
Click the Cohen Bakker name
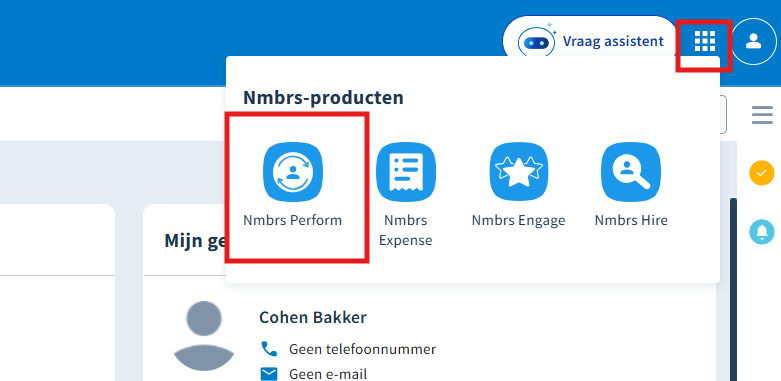[x=313, y=317]
